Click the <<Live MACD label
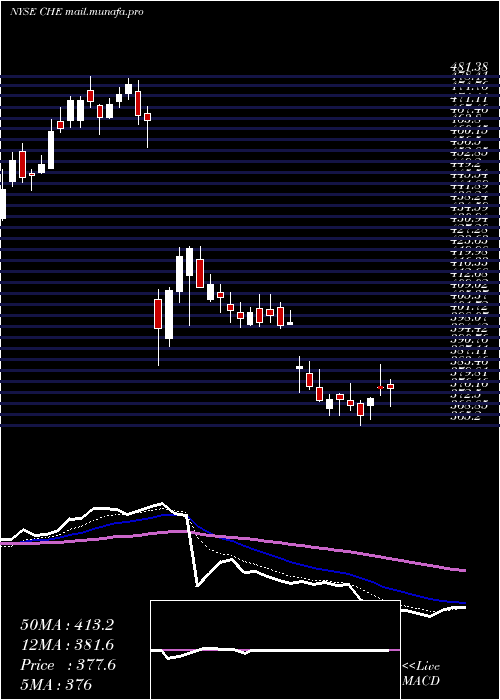Image resolution: width=500 pixels, height=700 pixels. tap(421, 674)
